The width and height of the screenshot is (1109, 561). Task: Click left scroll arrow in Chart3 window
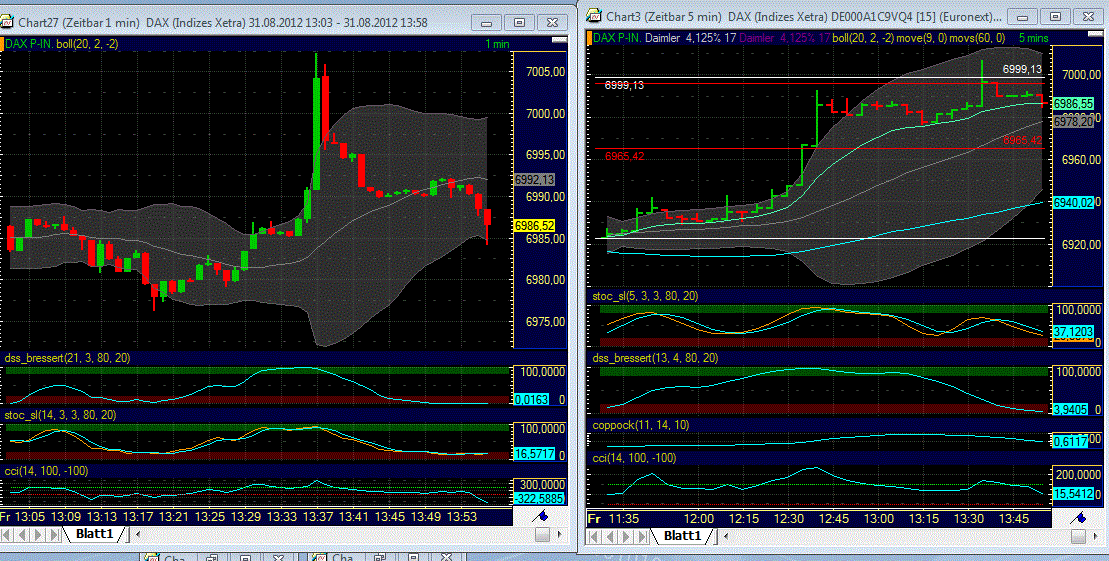click(x=725, y=537)
